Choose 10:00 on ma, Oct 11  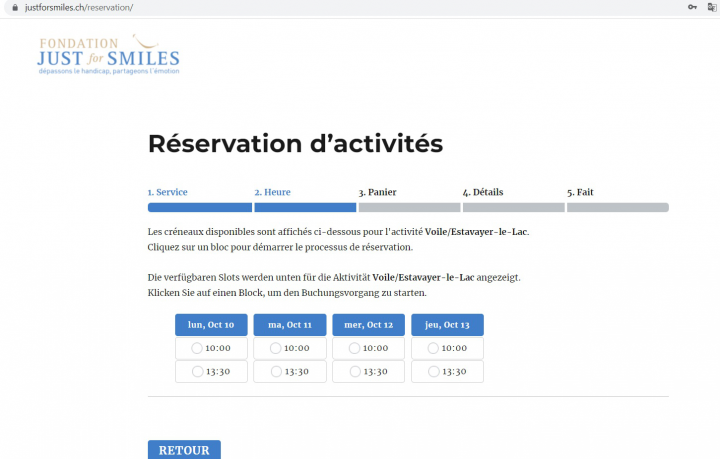click(290, 348)
